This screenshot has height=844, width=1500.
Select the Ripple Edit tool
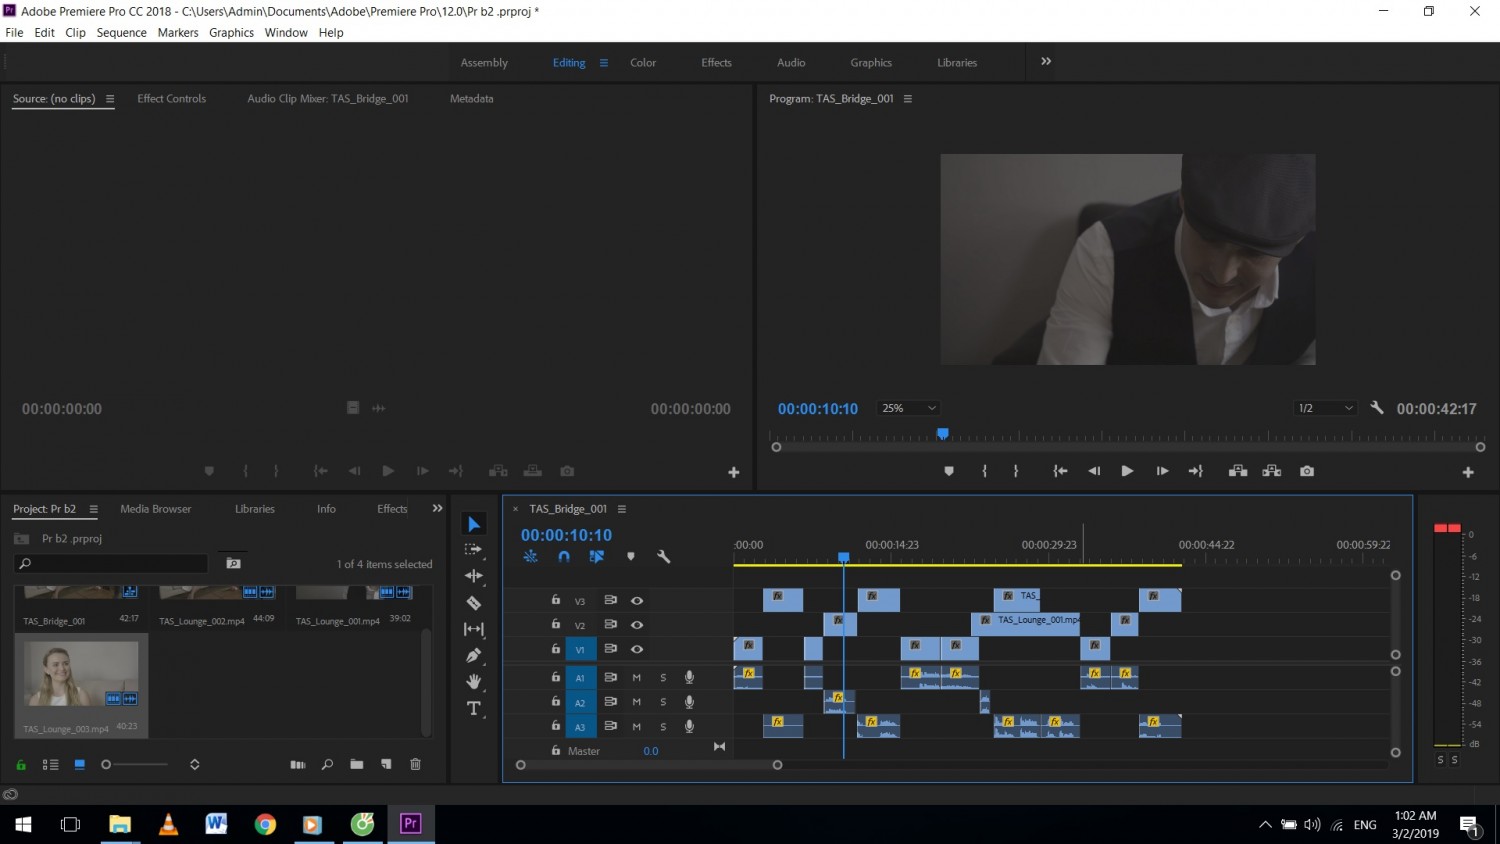tap(474, 576)
